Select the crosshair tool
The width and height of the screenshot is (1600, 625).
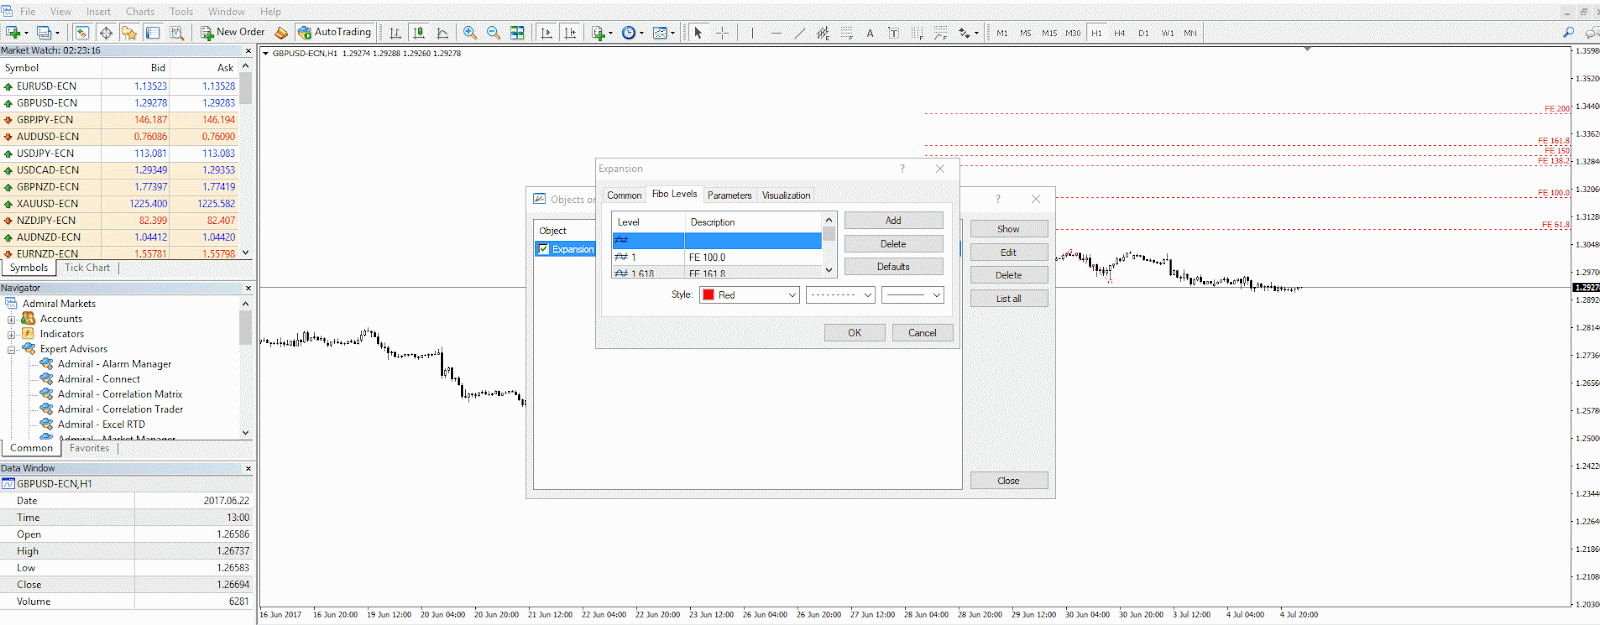(722, 33)
